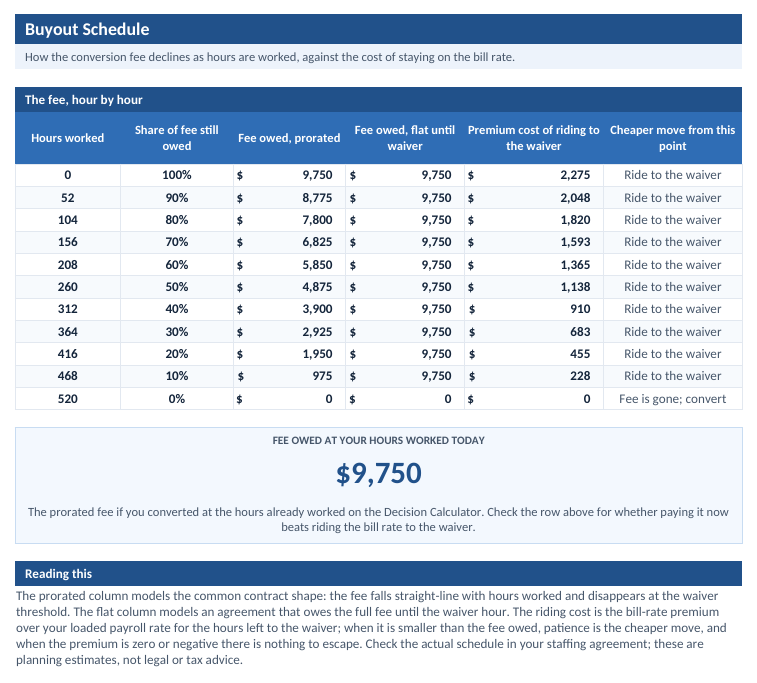
Task: Click 'Fee owed, flat until waiver' header
Action: pos(405,138)
